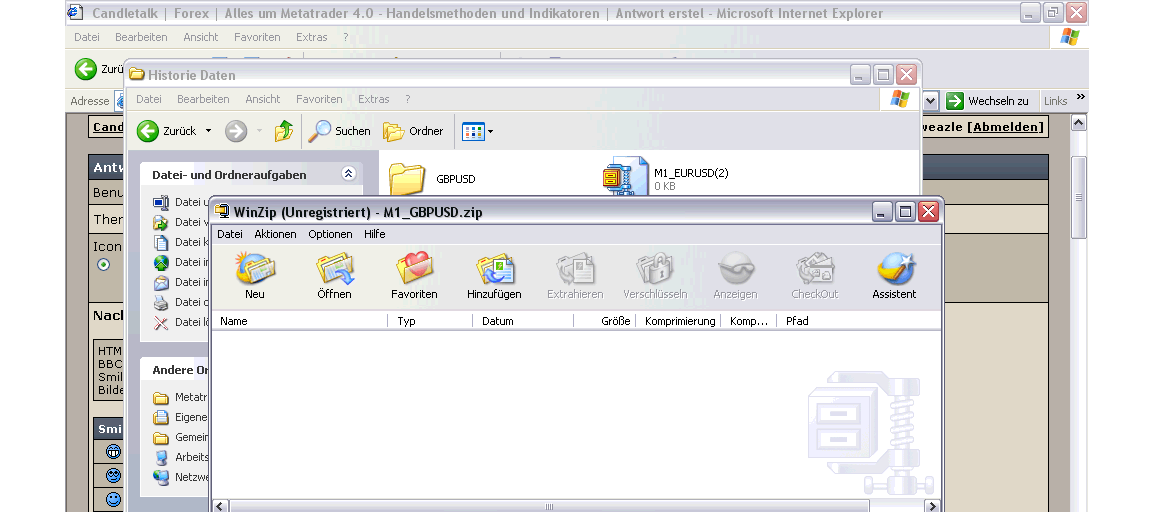Open Ansicht menu in Internet Explorer

pyautogui.click(x=201, y=37)
